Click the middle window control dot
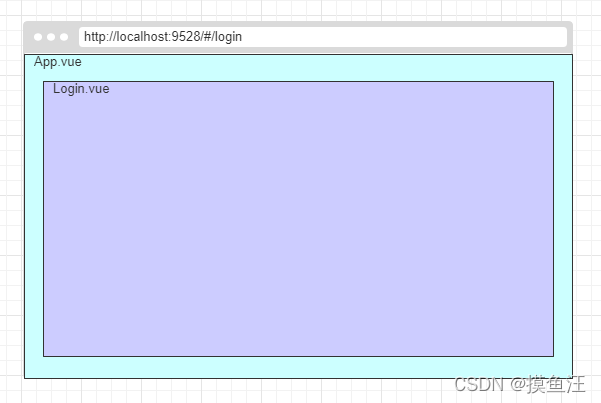 coord(51,37)
